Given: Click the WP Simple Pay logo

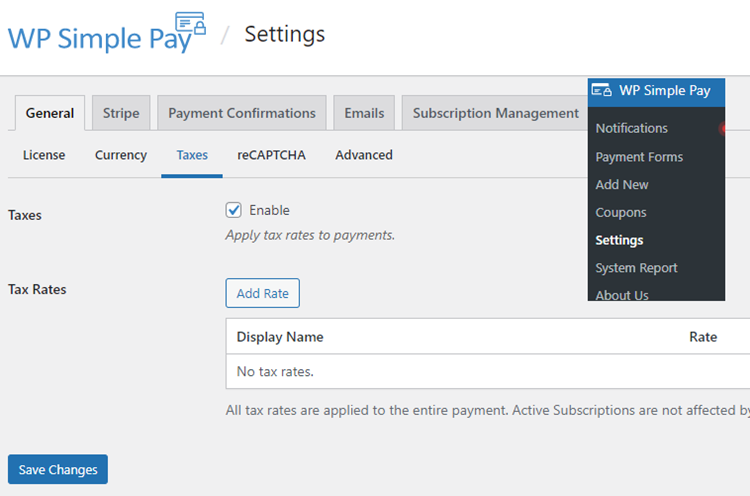Looking at the screenshot, I should pyautogui.click(x=107, y=33).
